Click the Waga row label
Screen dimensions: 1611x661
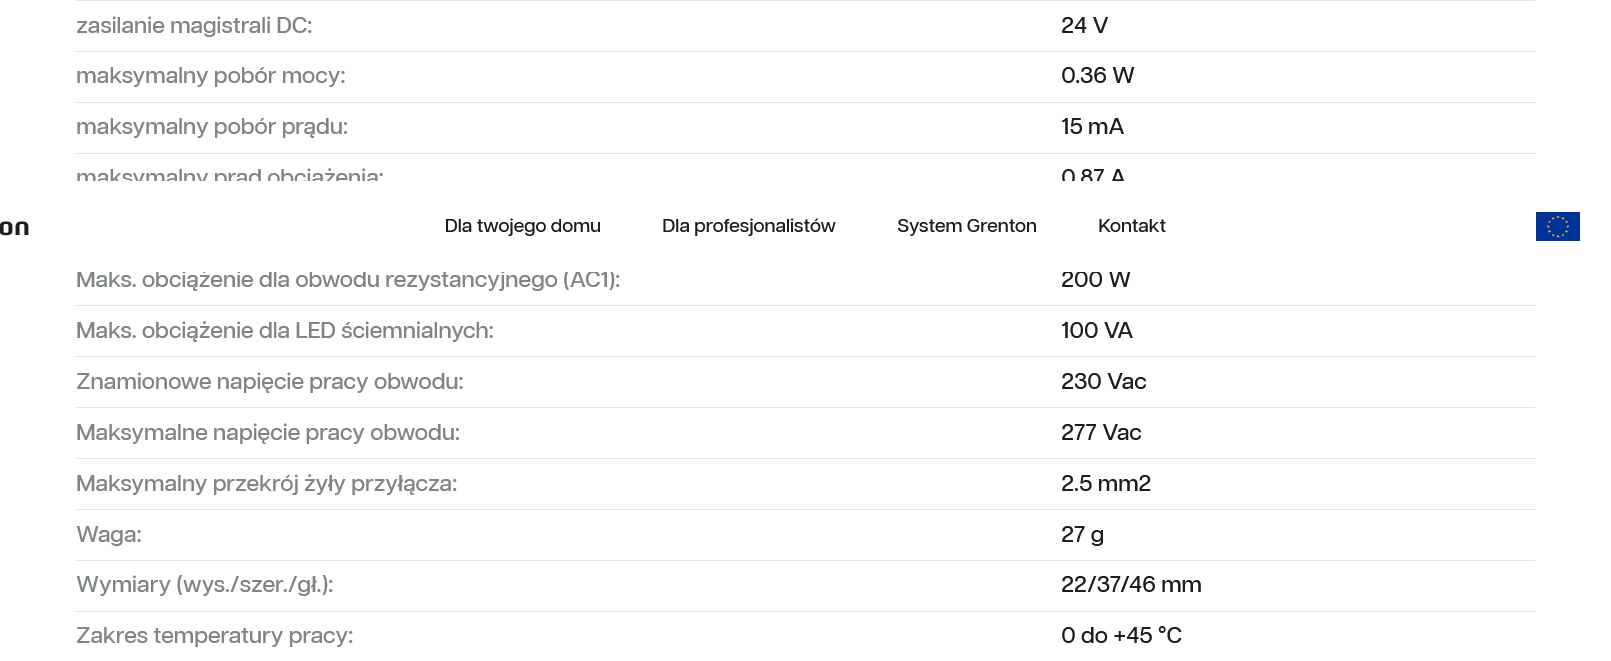point(109,535)
